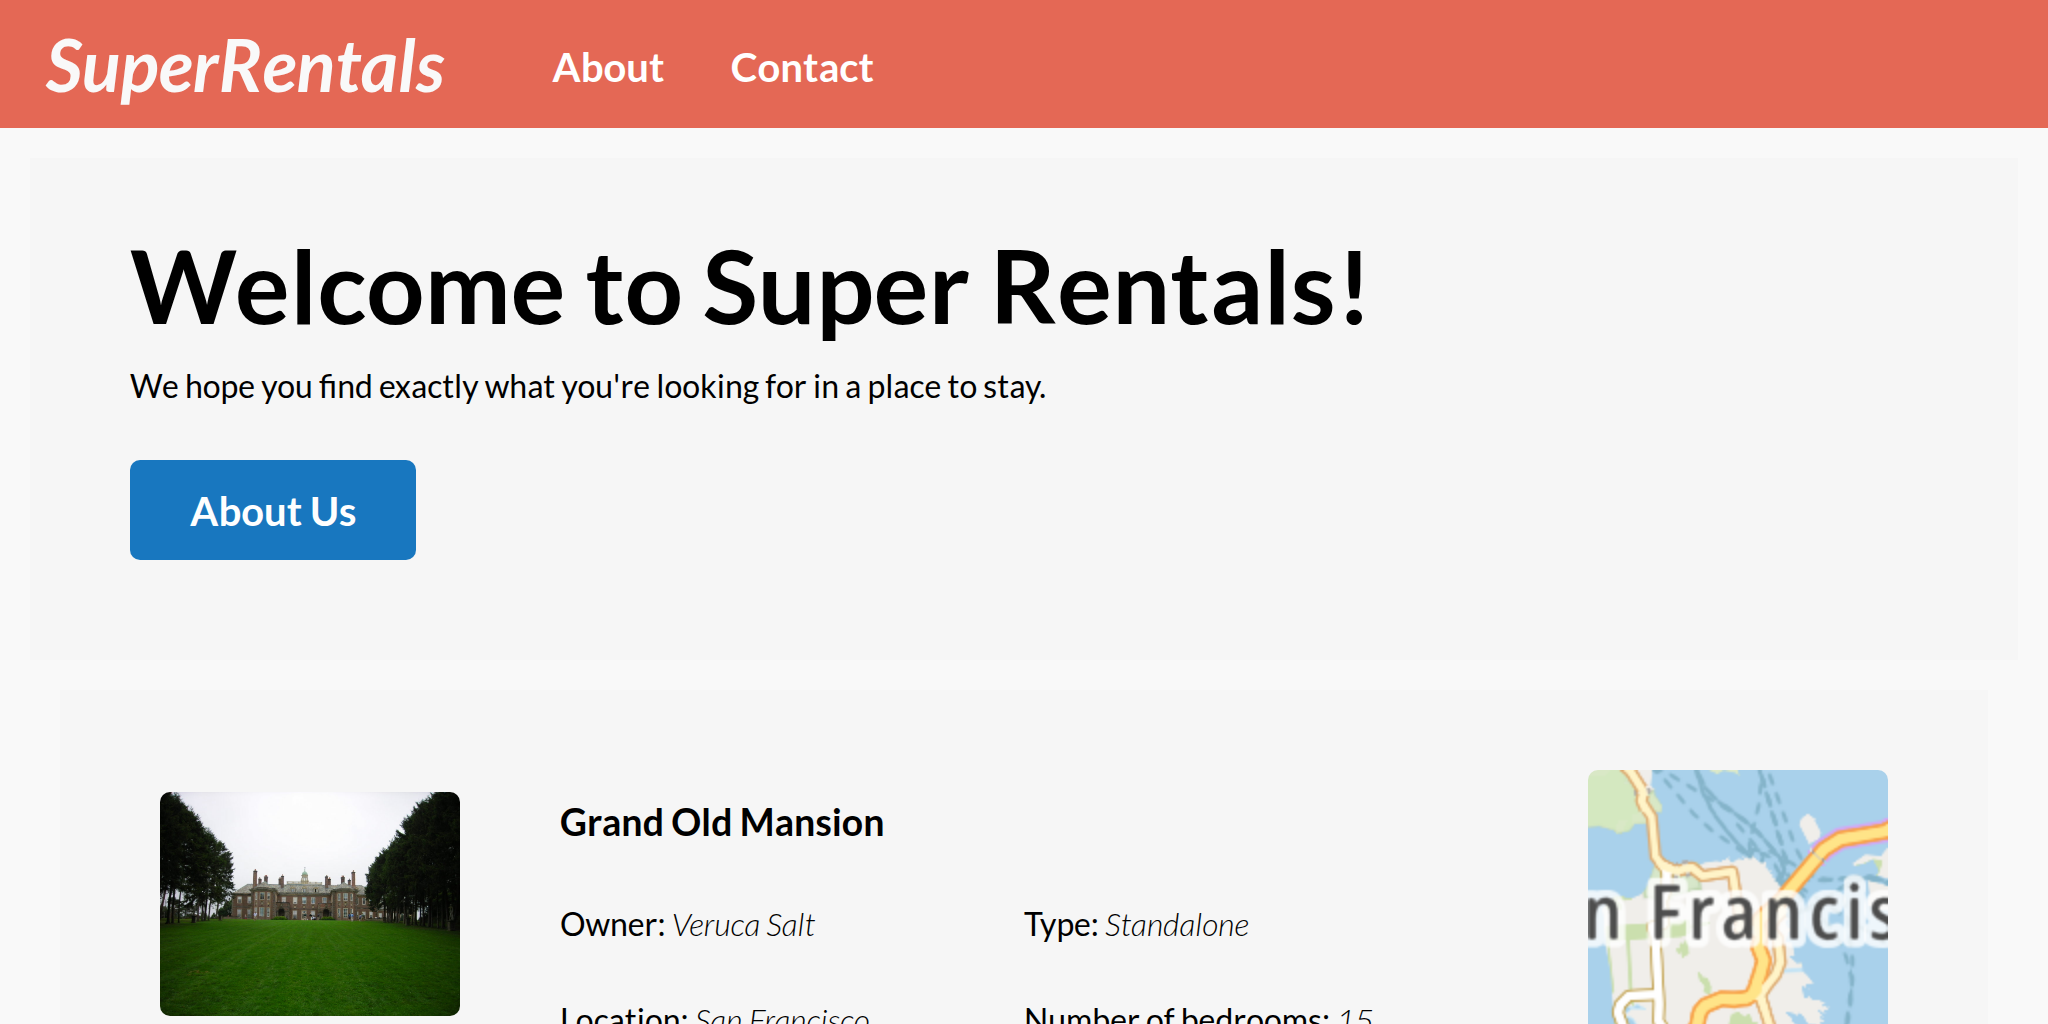2048x1024 pixels.
Task: Click the Grand Old Mansion title
Action: coord(721,823)
